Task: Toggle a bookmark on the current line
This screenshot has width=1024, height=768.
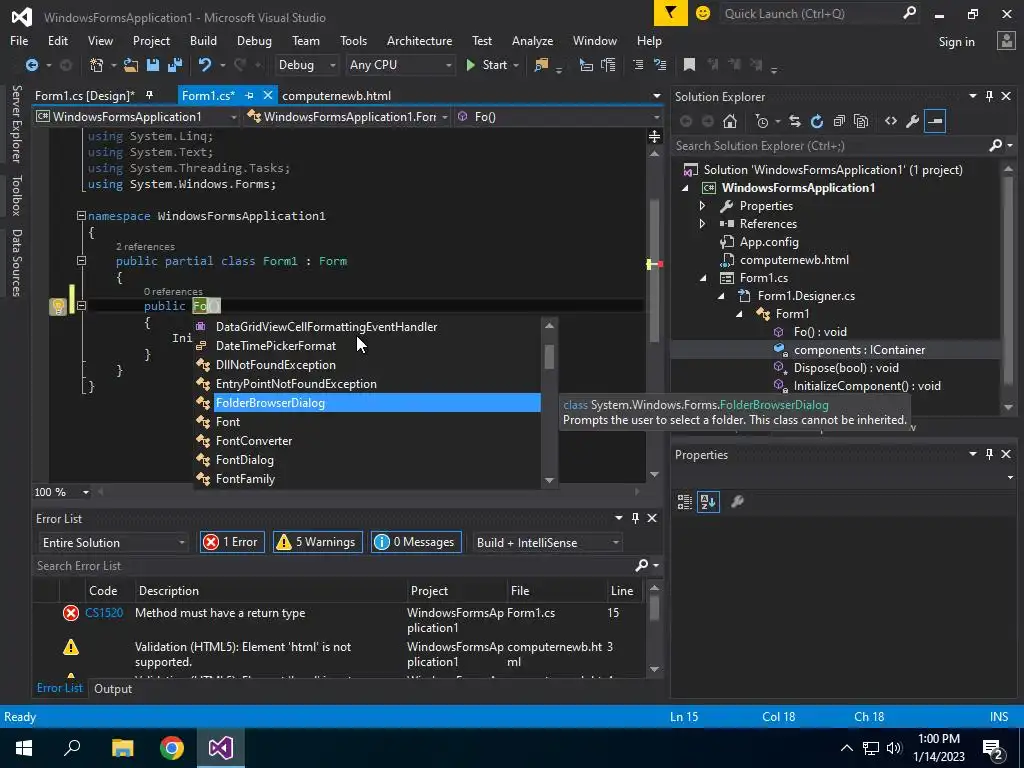Action: click(689, 65)
